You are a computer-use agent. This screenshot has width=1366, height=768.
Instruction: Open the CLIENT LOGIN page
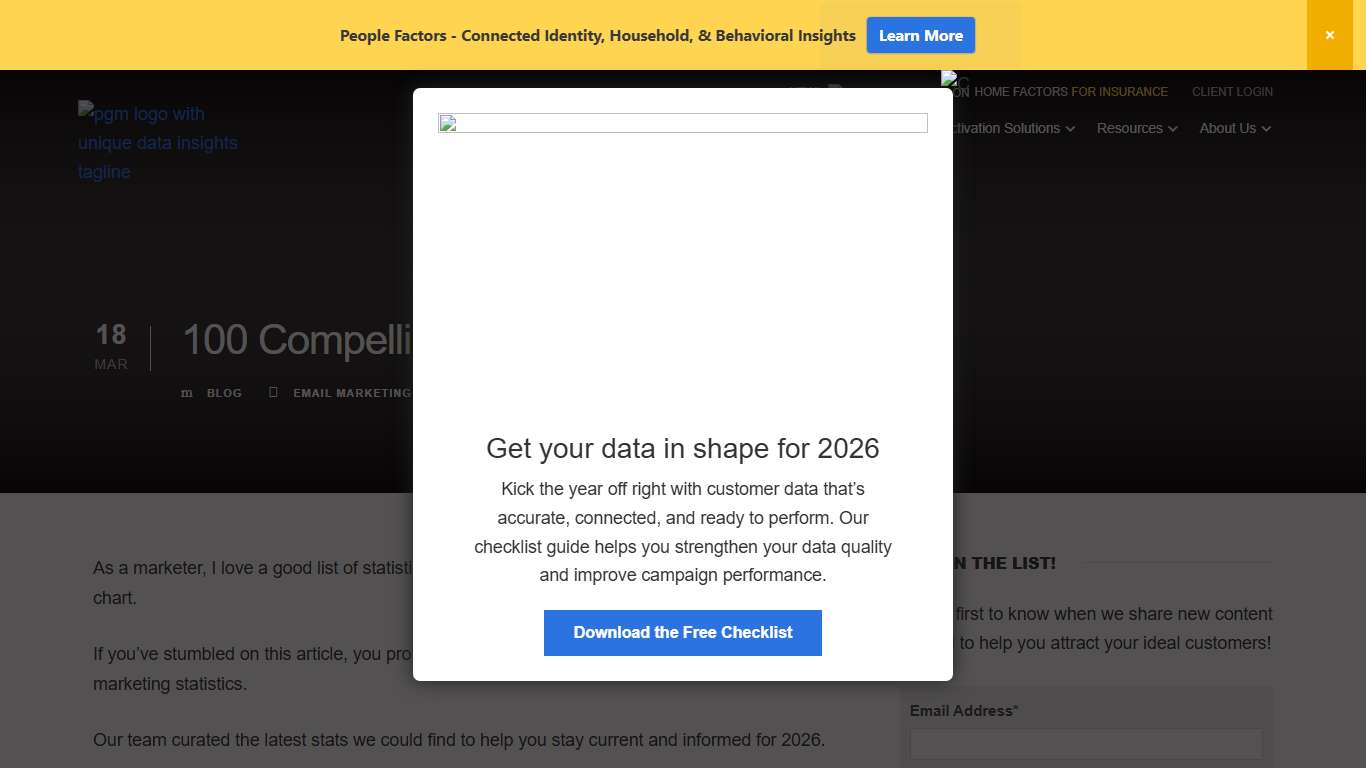(1232, 91)
